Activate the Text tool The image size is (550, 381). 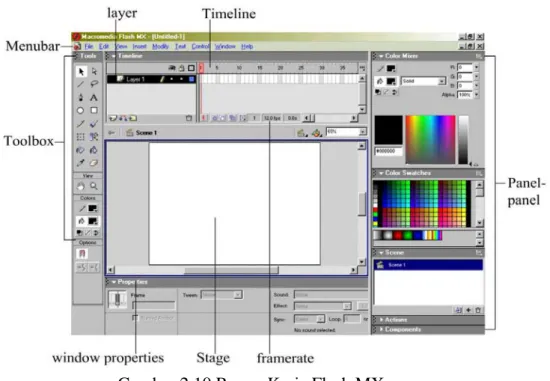coord(94,97)
